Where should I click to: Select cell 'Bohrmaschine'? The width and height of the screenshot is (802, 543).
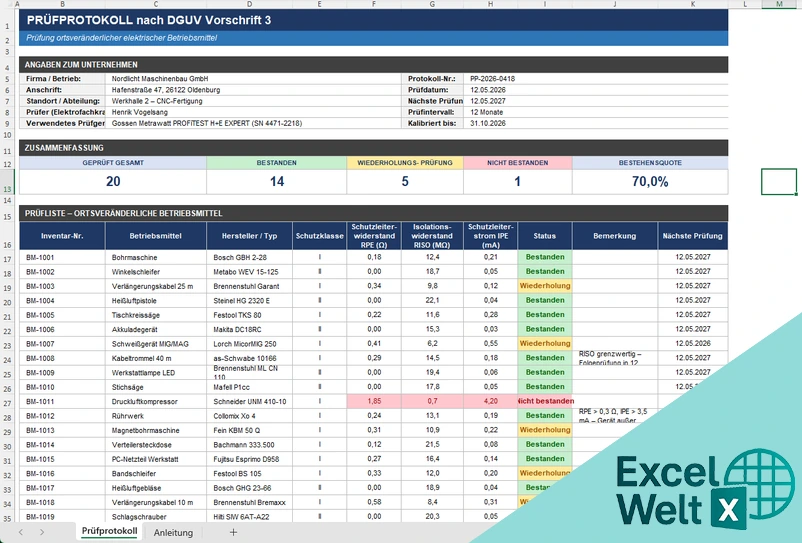156,257
